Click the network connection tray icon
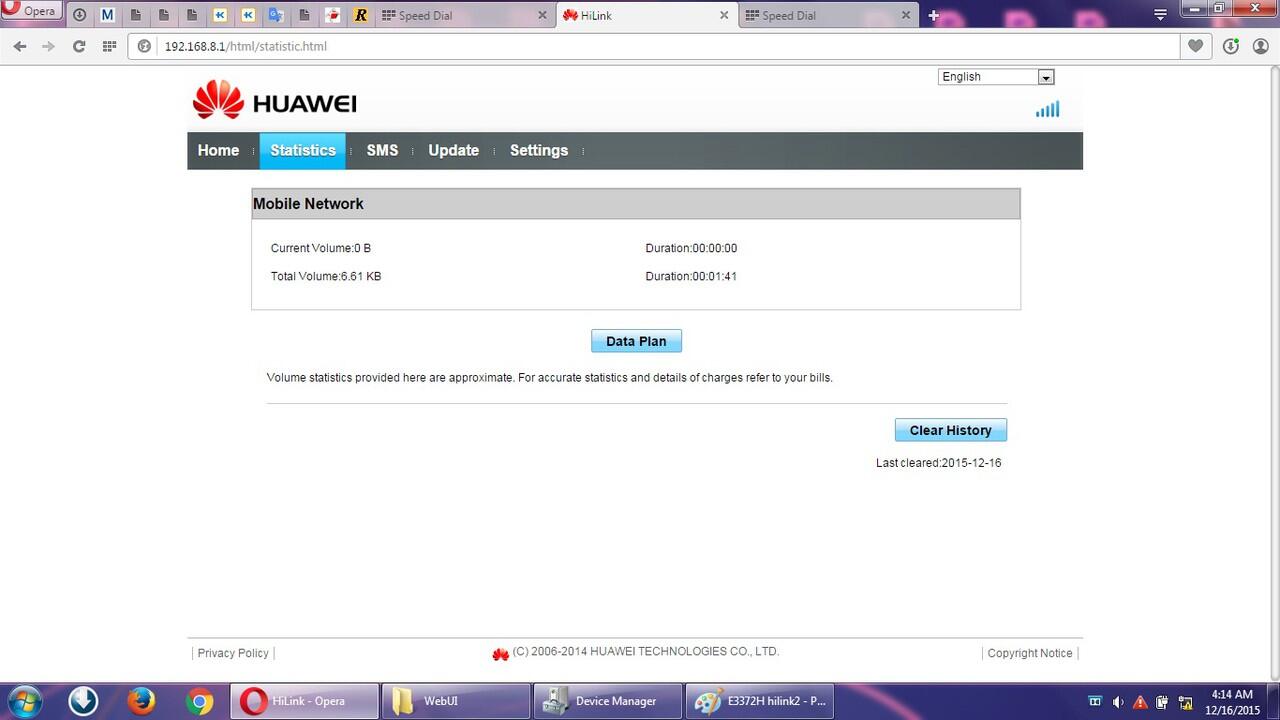Screen dimensions: 1280x720 pyautogui.click(x=1186, y=702)
